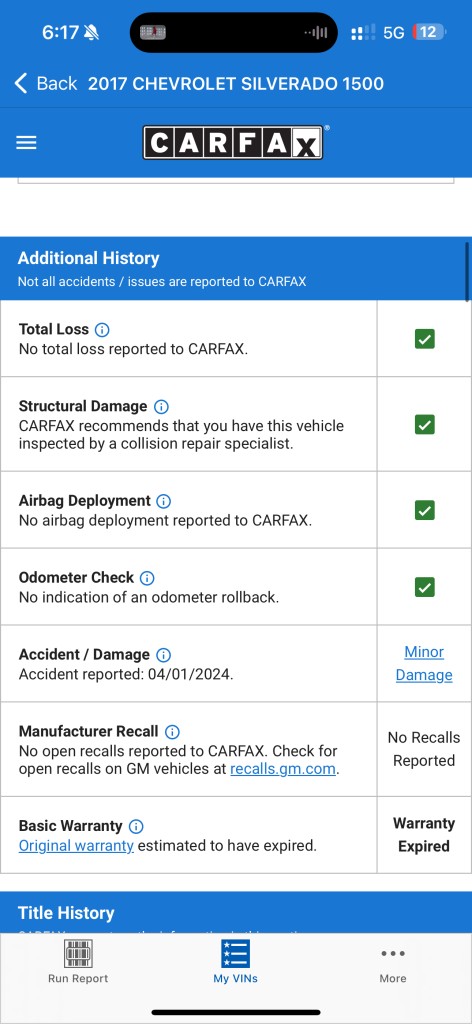Tap the Manufacturer Recall info icon
The width and height of the screenshot is (472, 1024).
tap(172, 731)
